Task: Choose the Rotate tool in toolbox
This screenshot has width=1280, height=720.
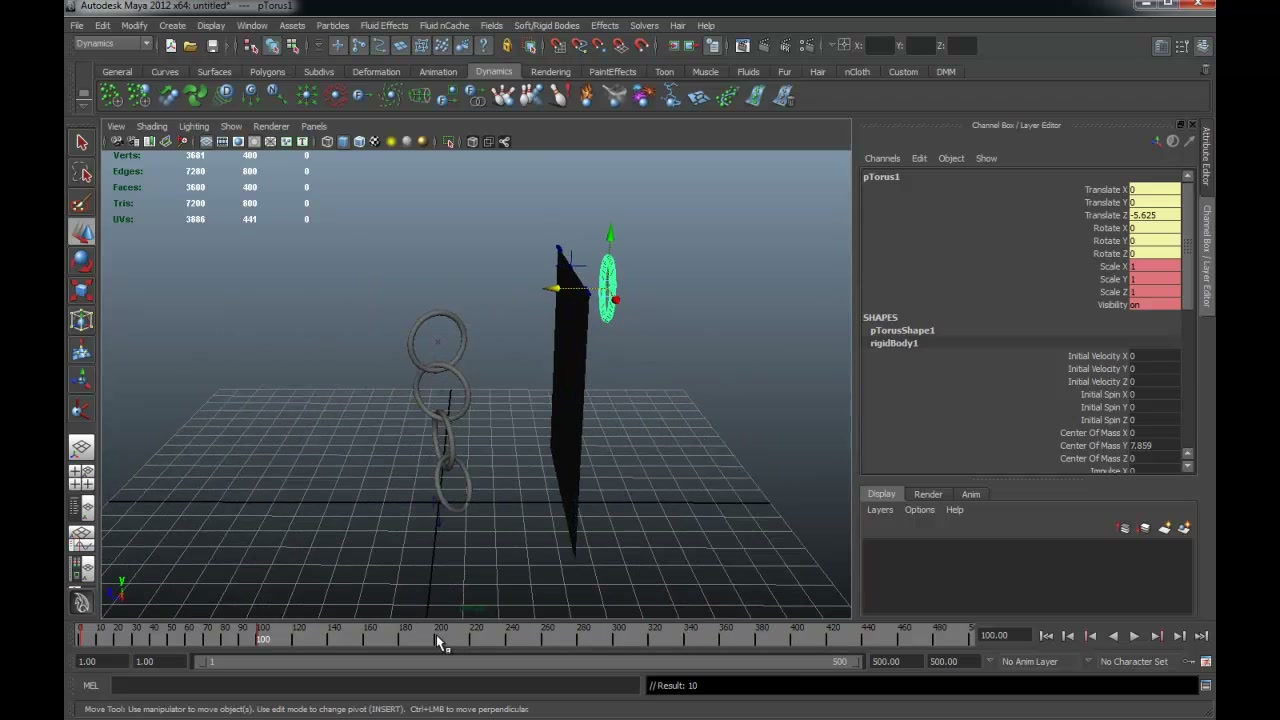Action: pos(82,262)
